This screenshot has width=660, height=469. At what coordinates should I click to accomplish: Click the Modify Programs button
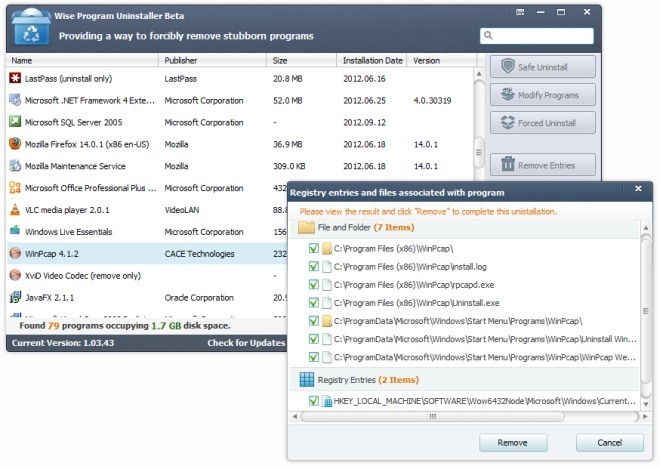543,95
